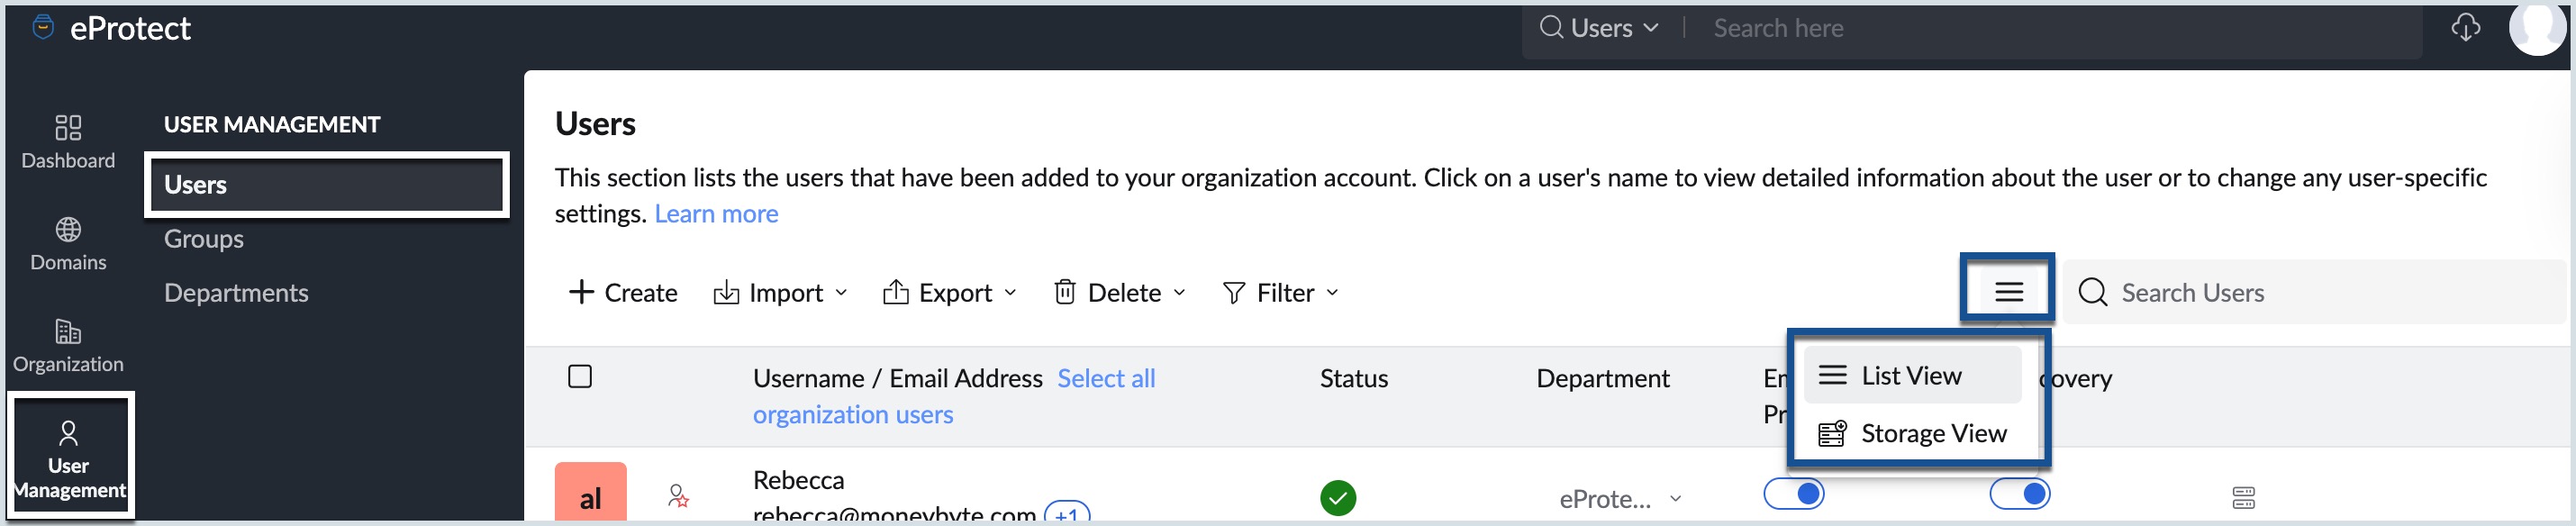Screen dimensions: 2576x526
Task: Click the cloud download icon
Action: [2465, 28]
